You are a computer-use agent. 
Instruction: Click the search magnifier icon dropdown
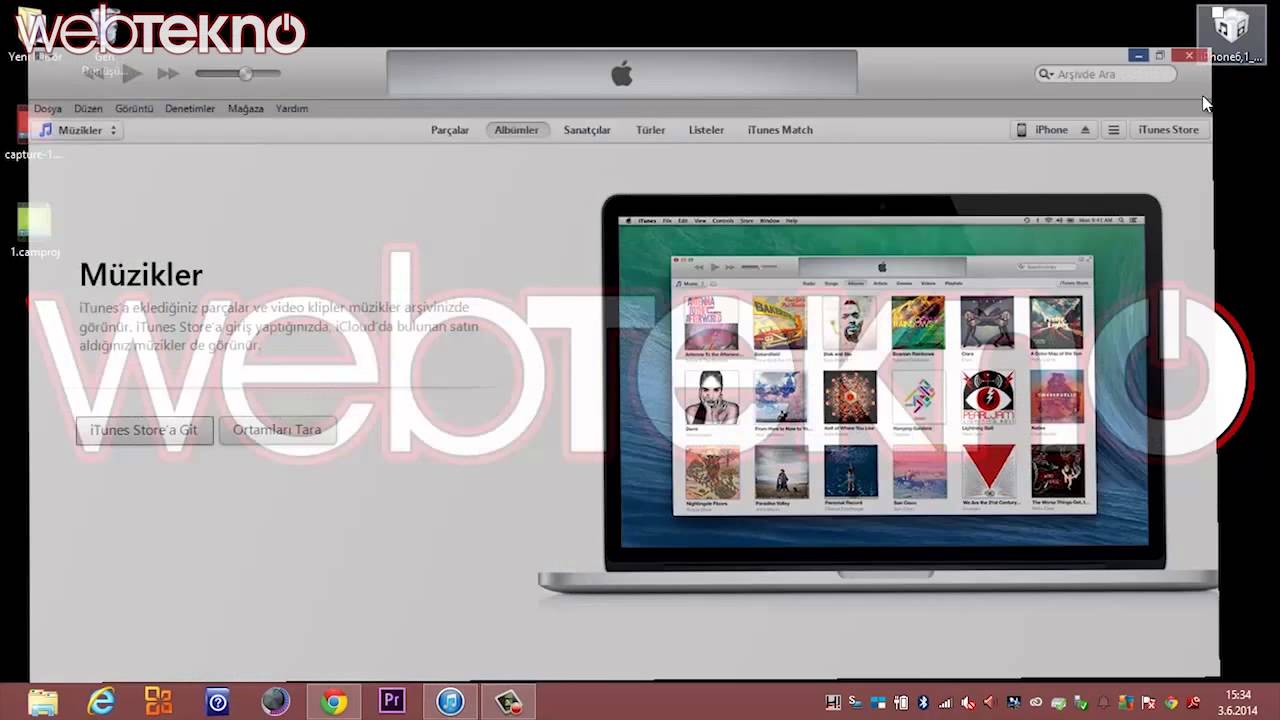[1046, 74]
